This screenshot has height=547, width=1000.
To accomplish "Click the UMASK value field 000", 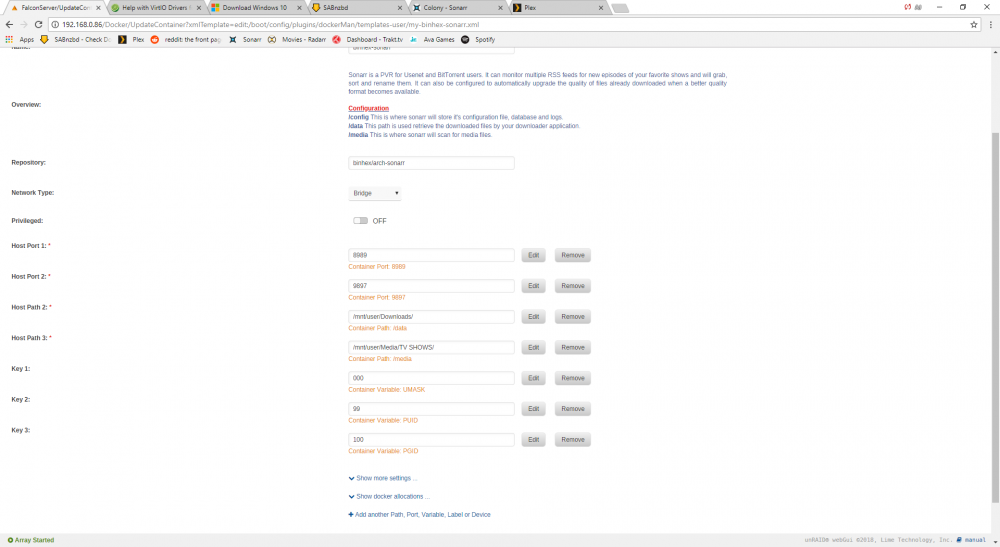I will point(431,378).
